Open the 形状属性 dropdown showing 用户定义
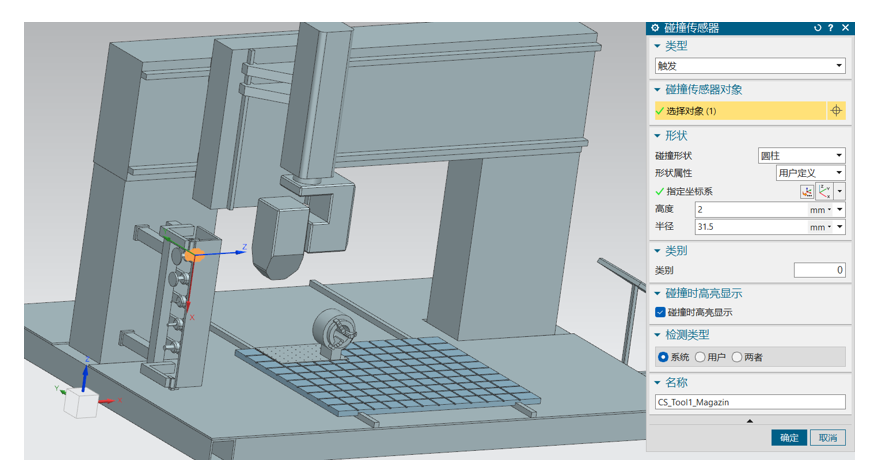This screenshot has width=870, height=476. (x=810, y=173)
